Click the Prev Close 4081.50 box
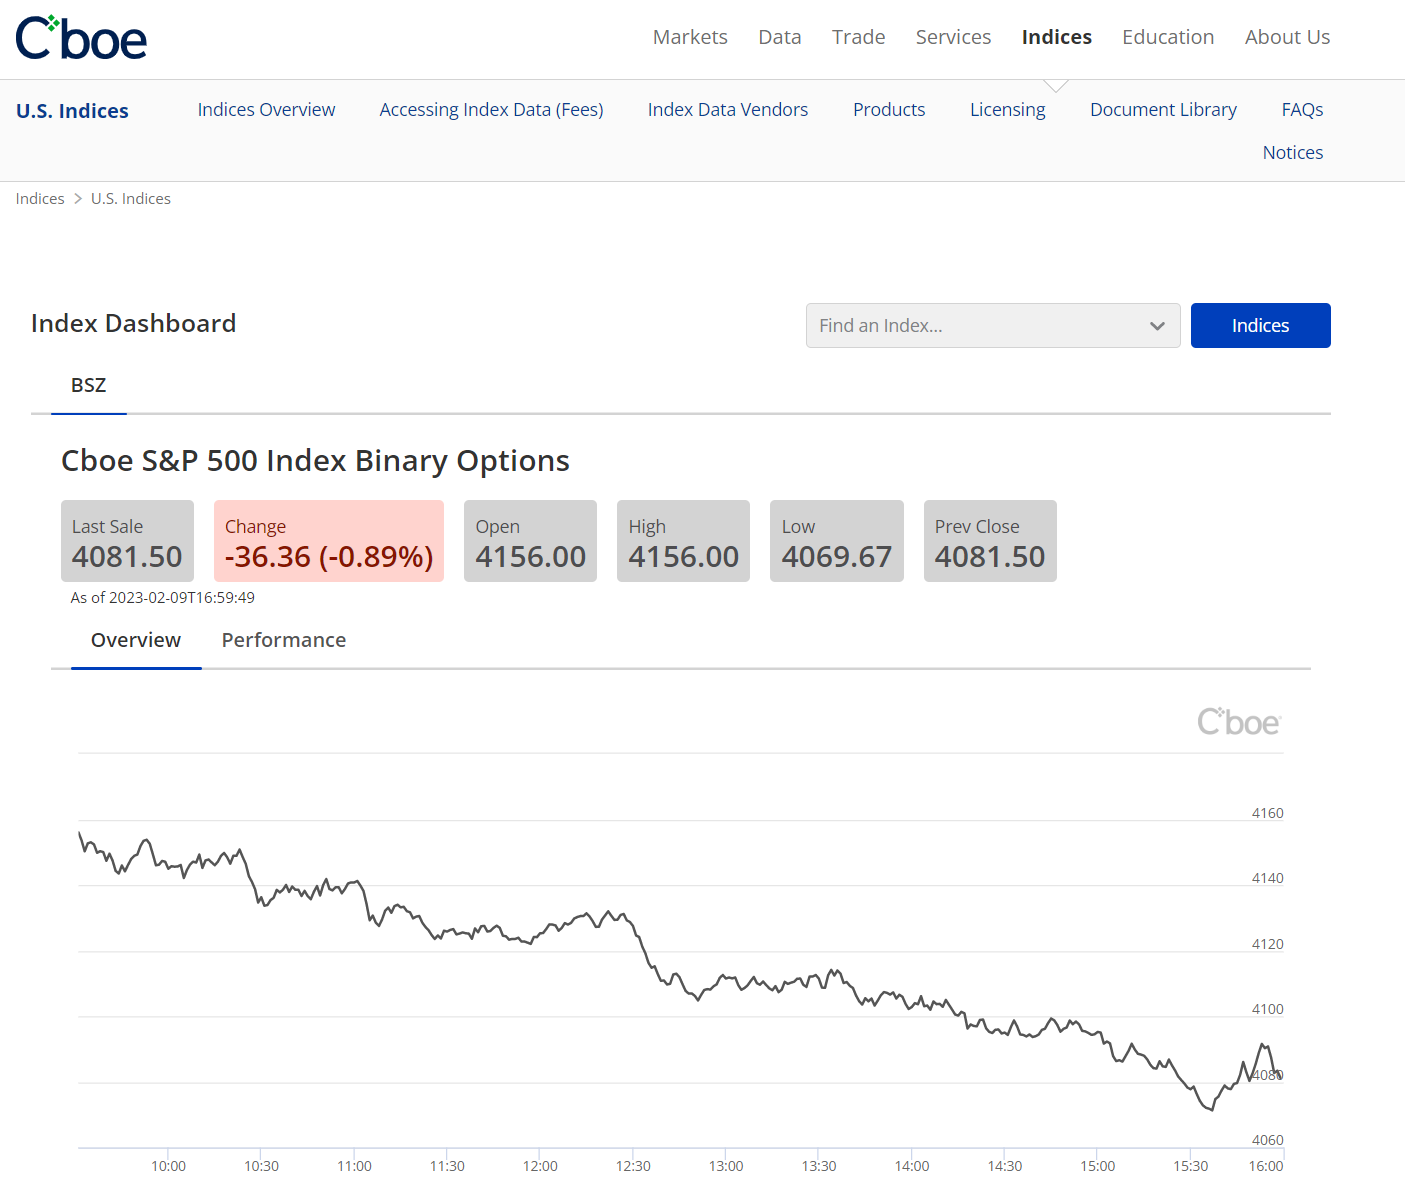1405x1201 pixels. [x=990, y=541]
